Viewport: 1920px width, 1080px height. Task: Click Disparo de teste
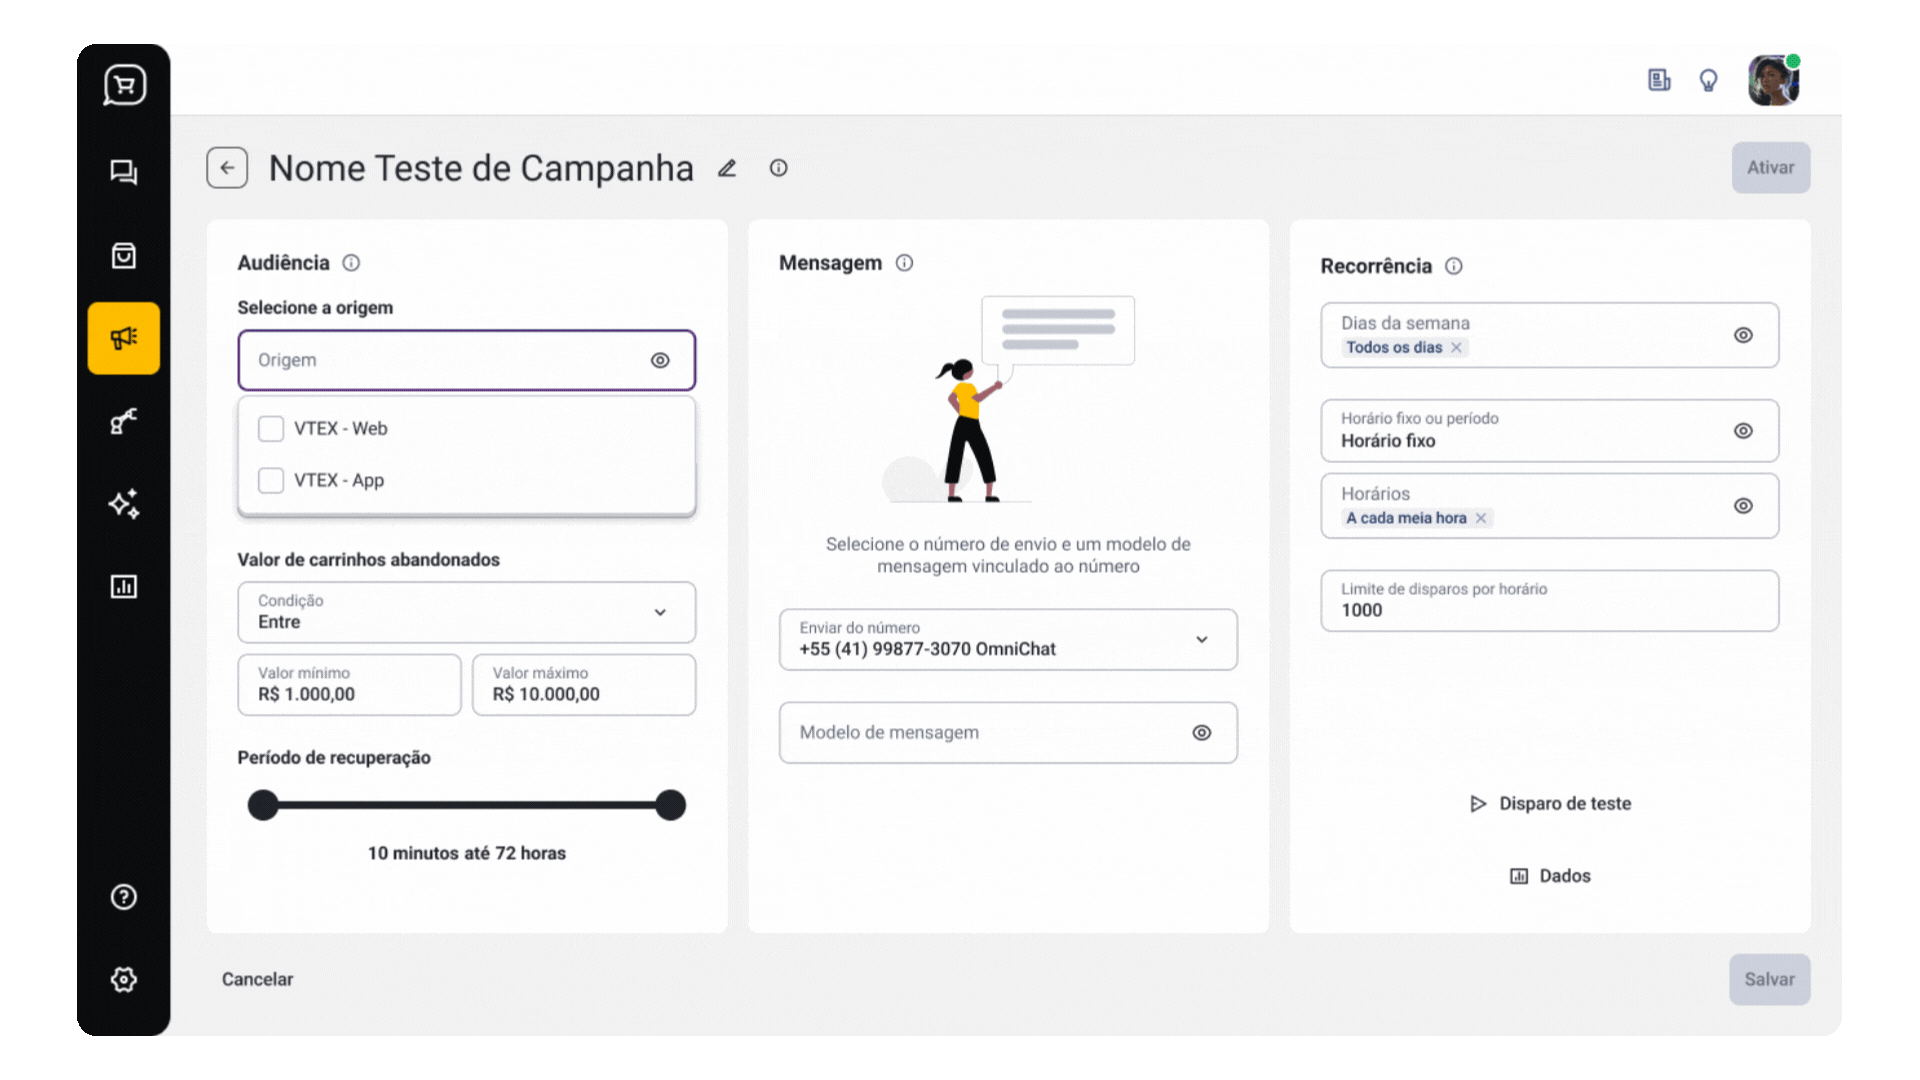(x=1550, y=804)
